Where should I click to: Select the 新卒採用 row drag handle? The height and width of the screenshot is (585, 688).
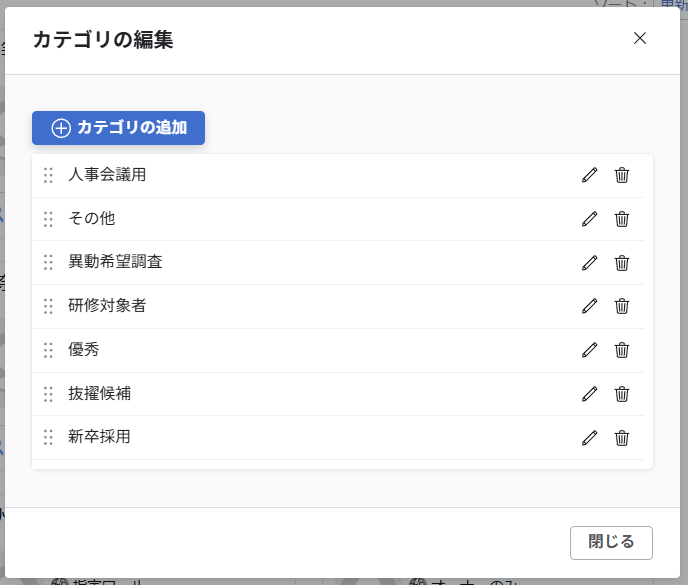[x=48, y=437]
